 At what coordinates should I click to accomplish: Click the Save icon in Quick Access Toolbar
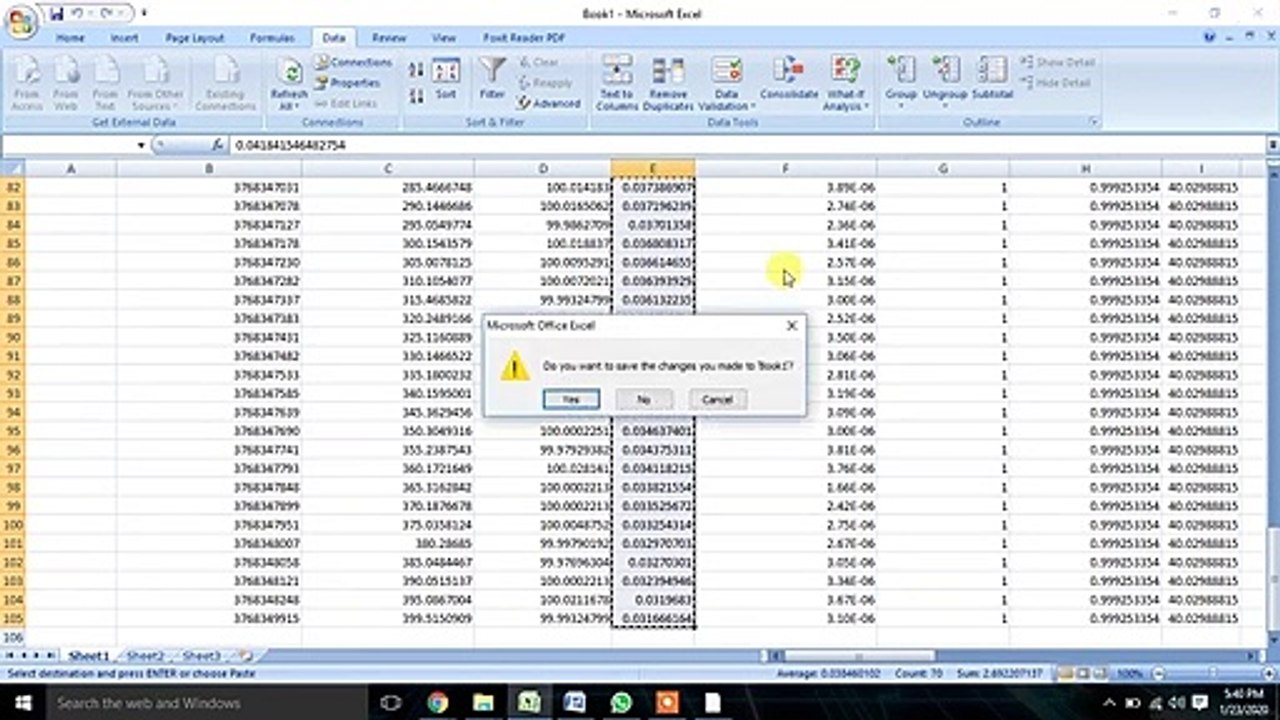click(55, 13)
